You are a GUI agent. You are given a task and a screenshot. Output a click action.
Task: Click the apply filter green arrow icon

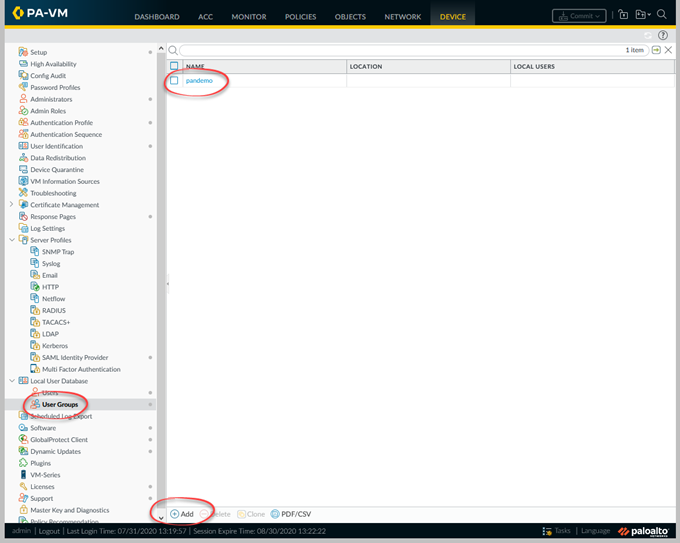656,50
